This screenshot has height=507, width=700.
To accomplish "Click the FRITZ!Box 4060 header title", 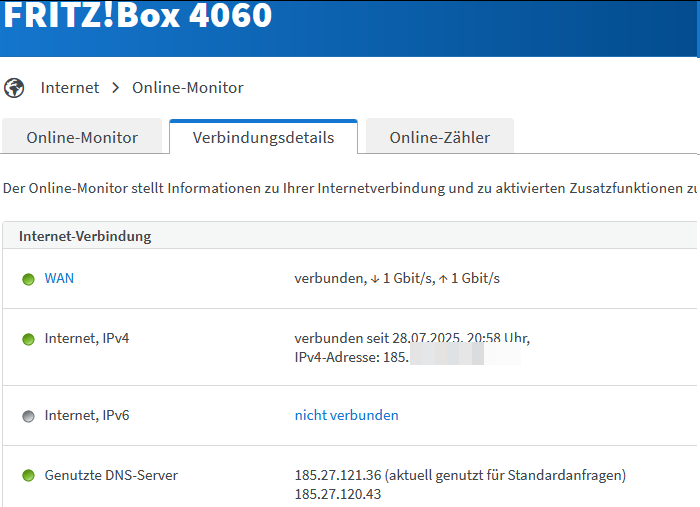I will pos(137,17).
